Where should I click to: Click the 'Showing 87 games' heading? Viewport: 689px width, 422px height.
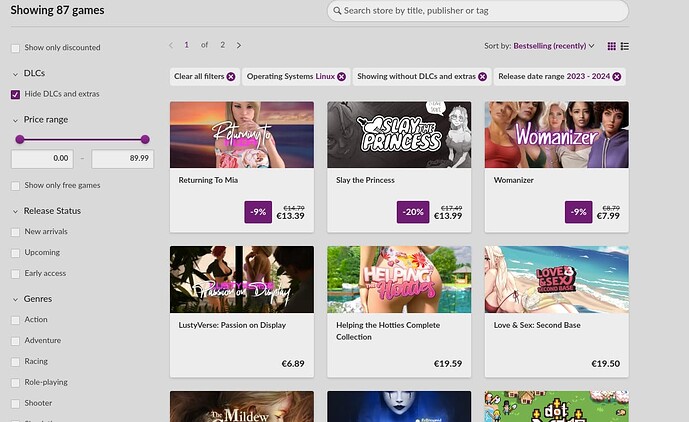click(x=58, y=10)
